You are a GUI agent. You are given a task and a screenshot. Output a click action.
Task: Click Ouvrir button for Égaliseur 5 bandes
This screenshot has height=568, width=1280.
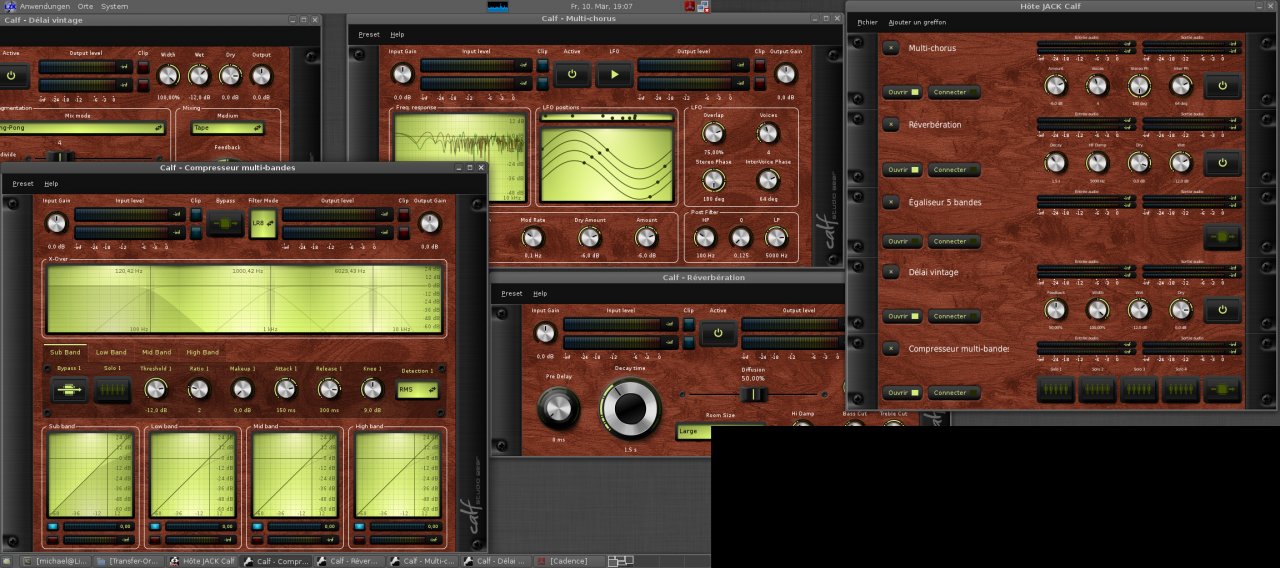pyautogui.click(x=903, y=241)
